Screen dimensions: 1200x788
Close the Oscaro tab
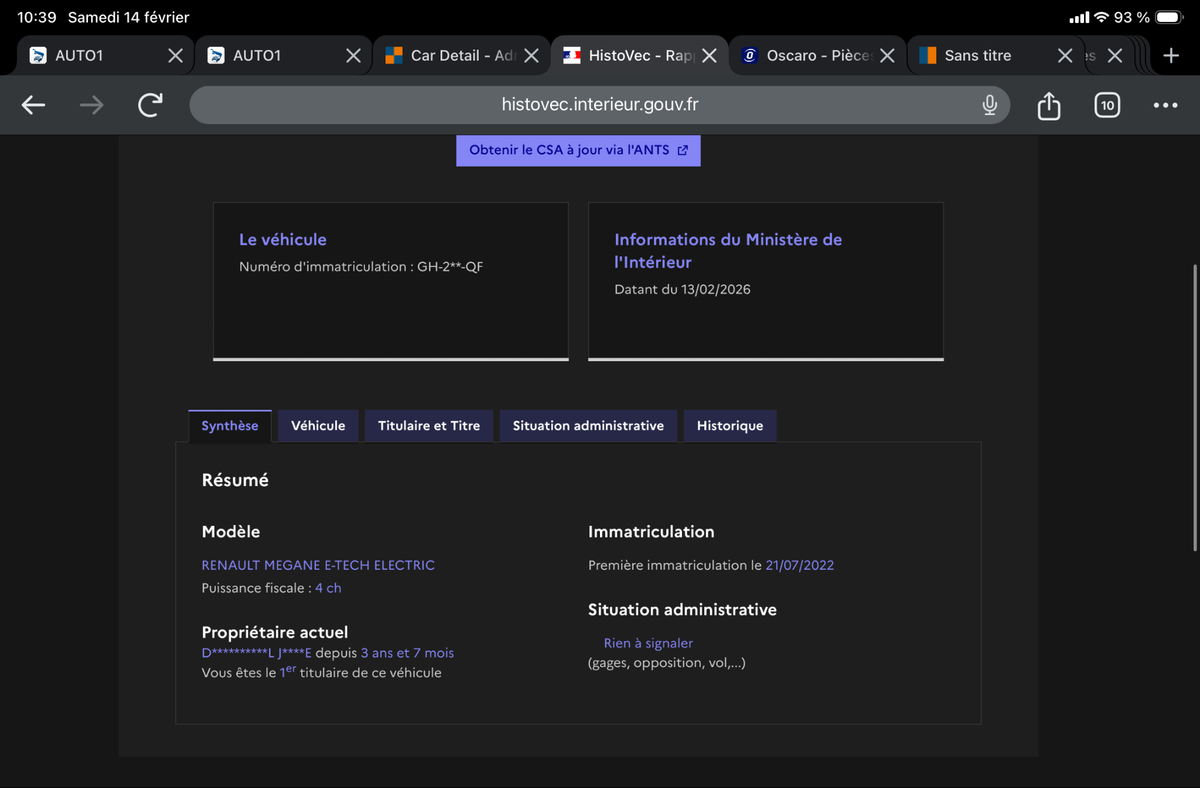coord(886,56)
